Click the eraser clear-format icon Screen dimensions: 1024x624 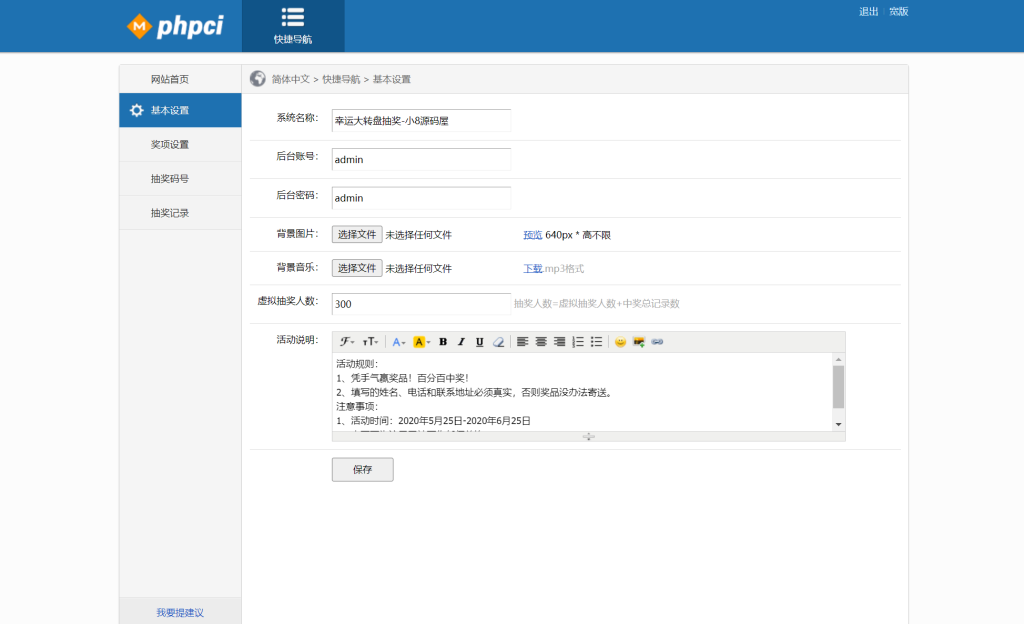498,342
